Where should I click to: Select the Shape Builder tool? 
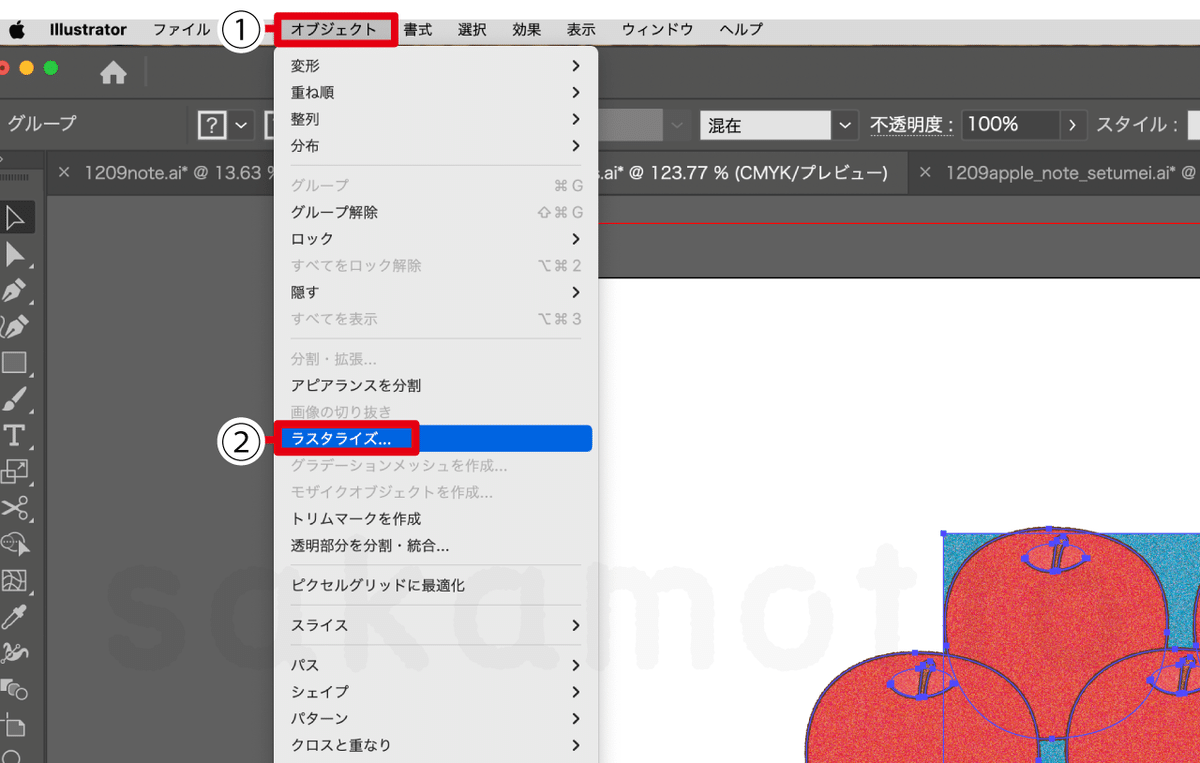tap(15, 544)
